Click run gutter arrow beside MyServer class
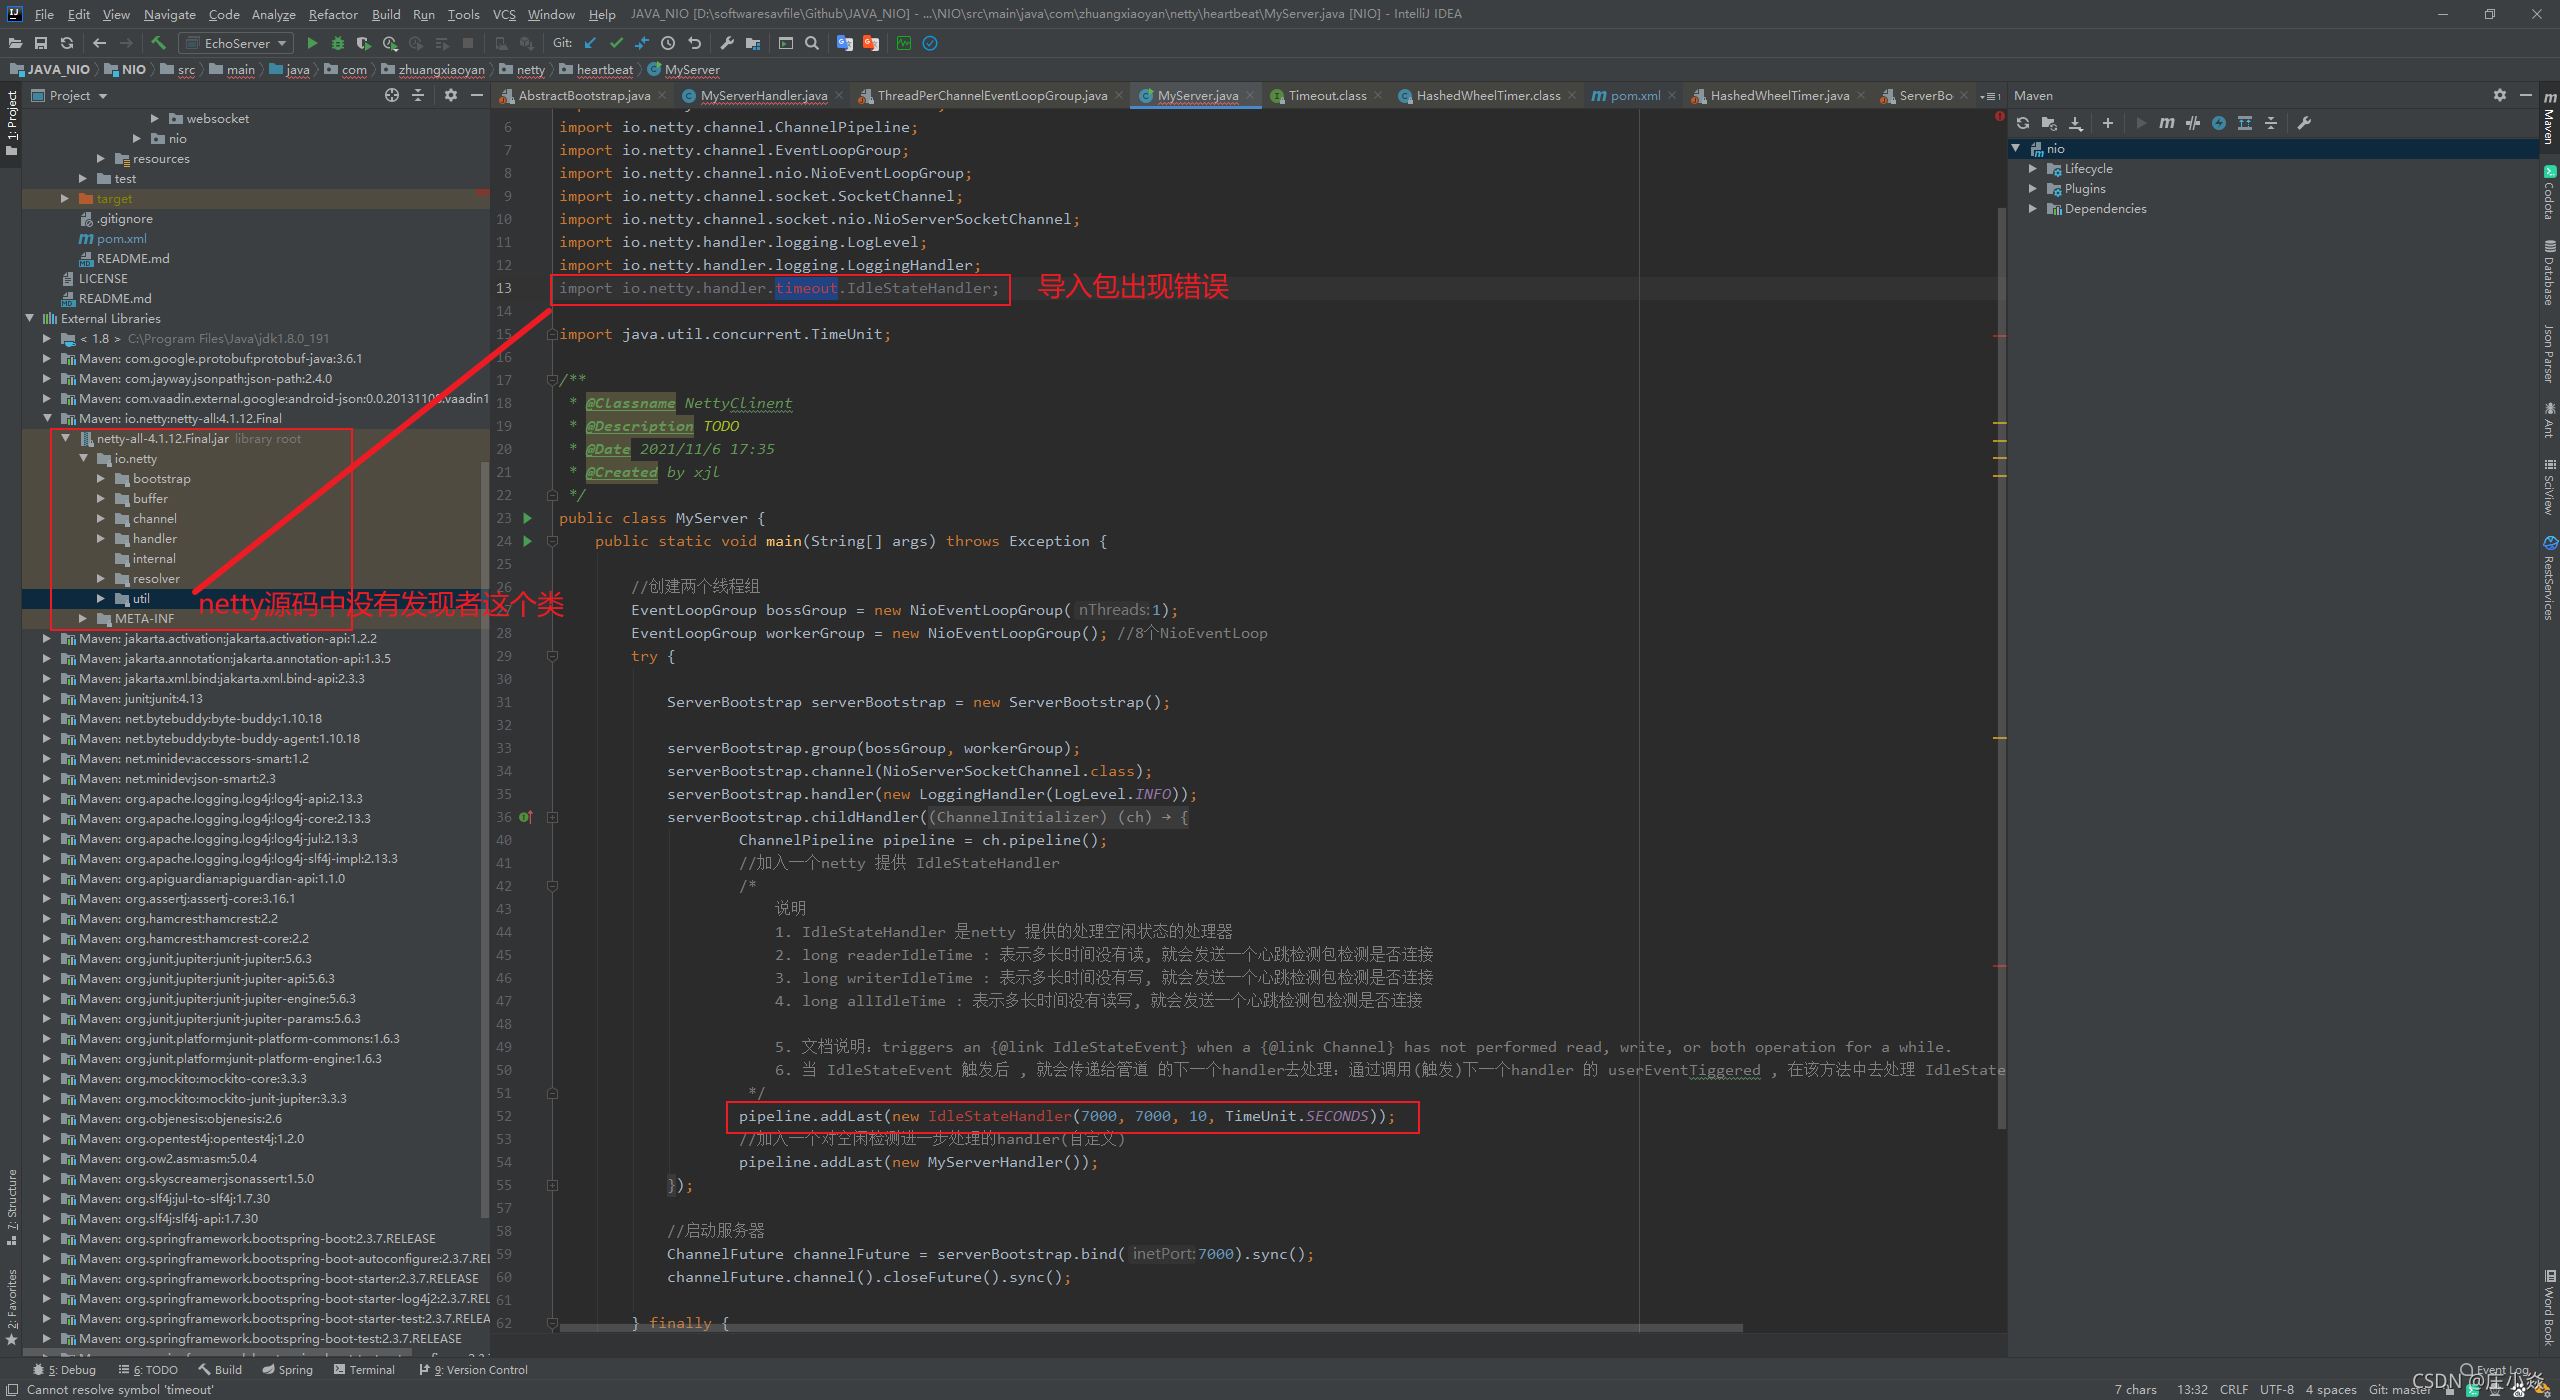 point(528,518)
